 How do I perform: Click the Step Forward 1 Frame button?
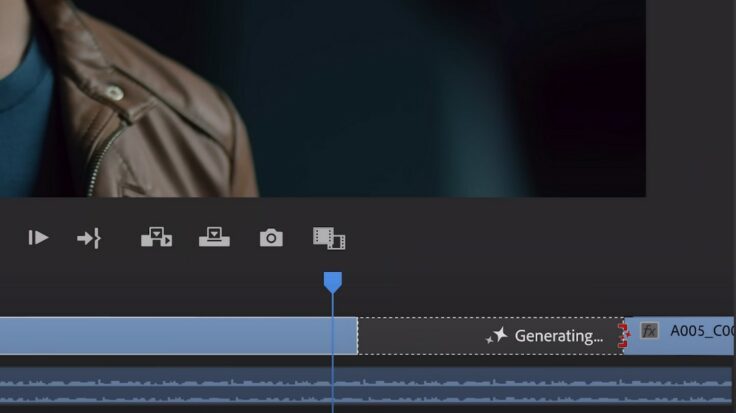point(38,237)
